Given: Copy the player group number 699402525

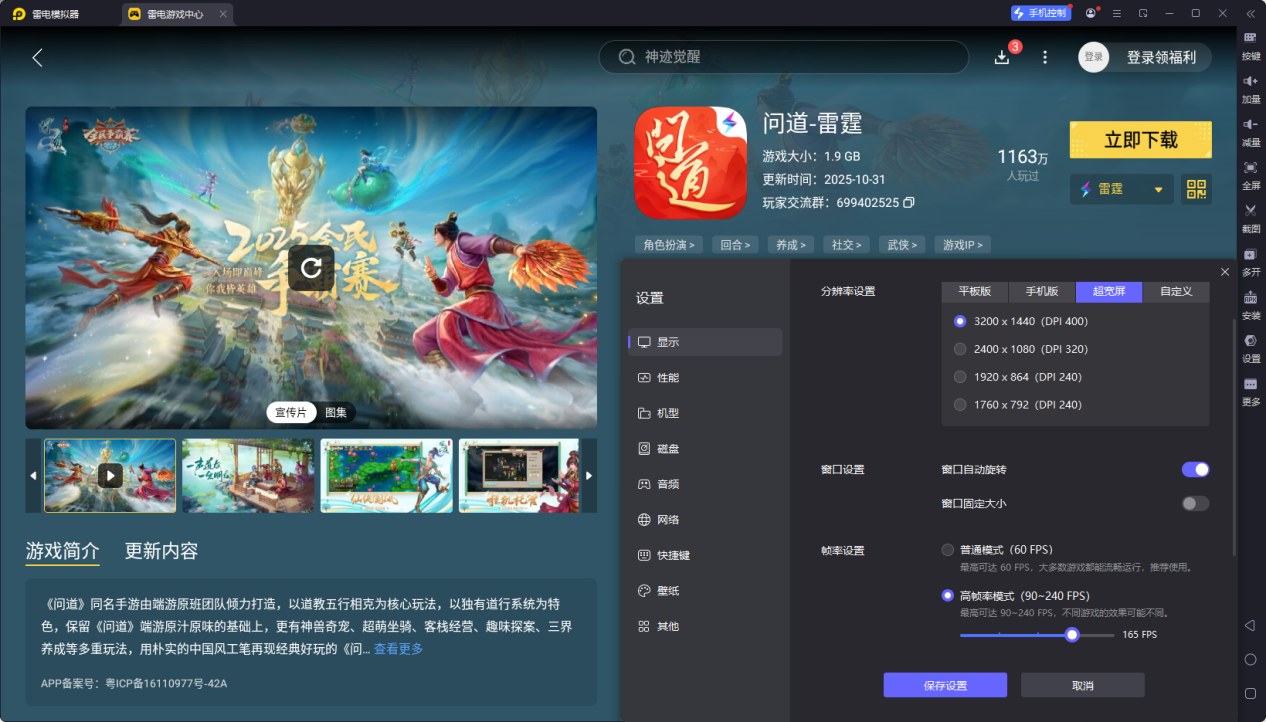Looking at the screenshot, I should click(908, 203).
